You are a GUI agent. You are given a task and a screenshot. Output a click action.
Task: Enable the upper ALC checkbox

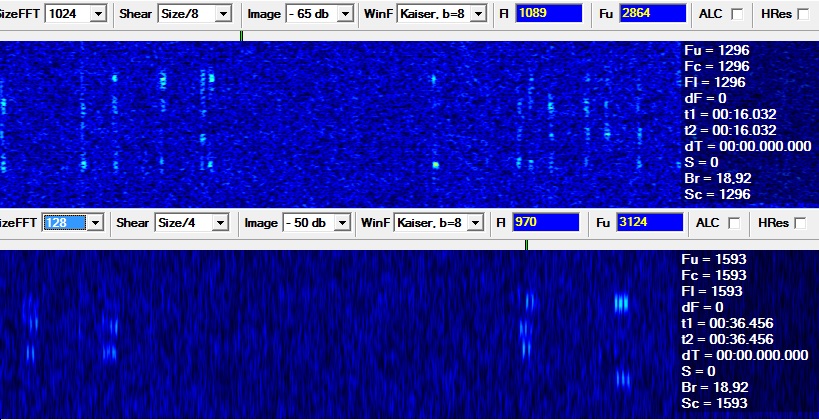737,15
